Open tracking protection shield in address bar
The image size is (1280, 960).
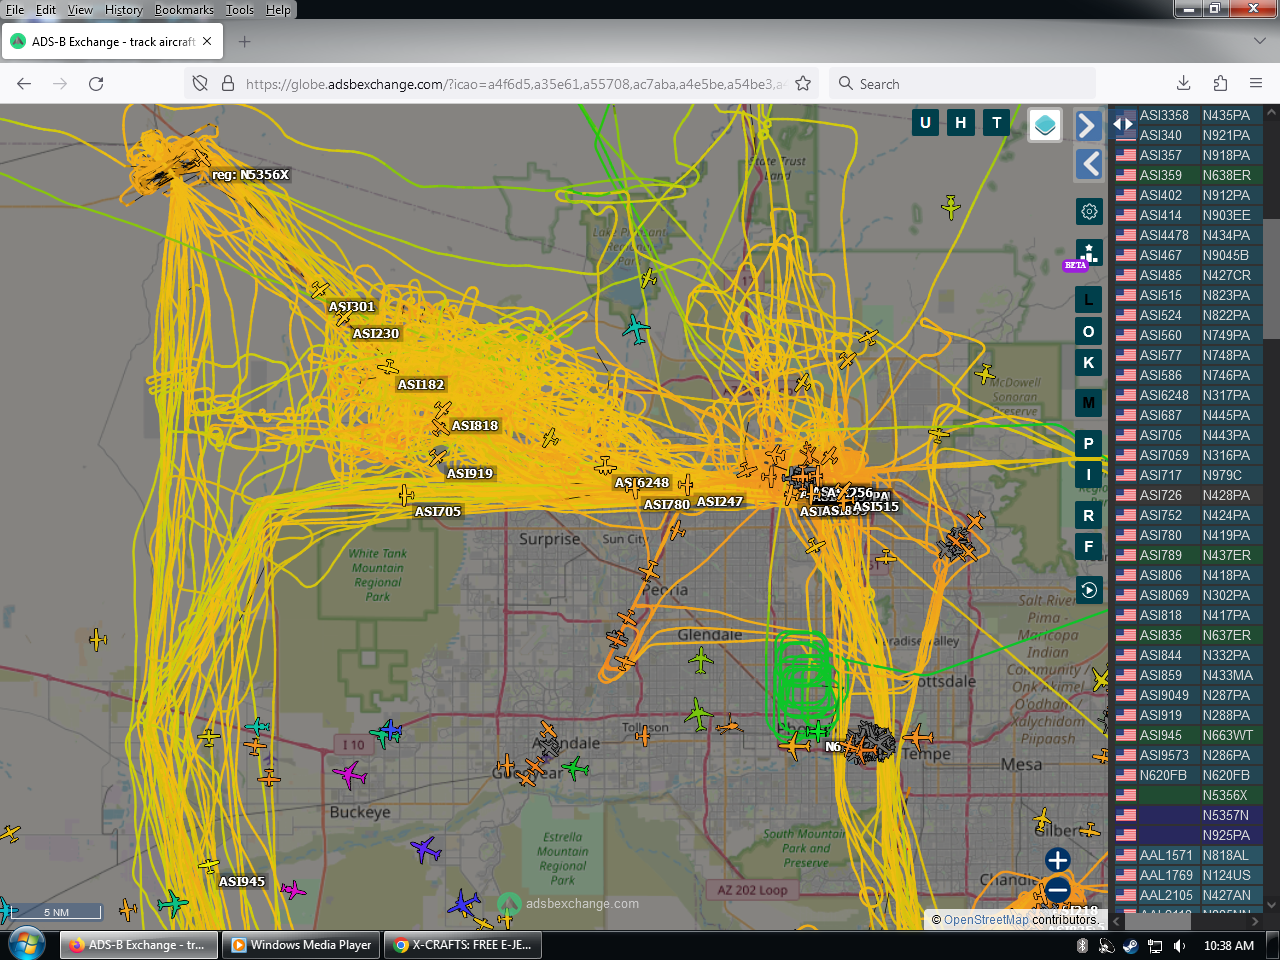point(200,84)
